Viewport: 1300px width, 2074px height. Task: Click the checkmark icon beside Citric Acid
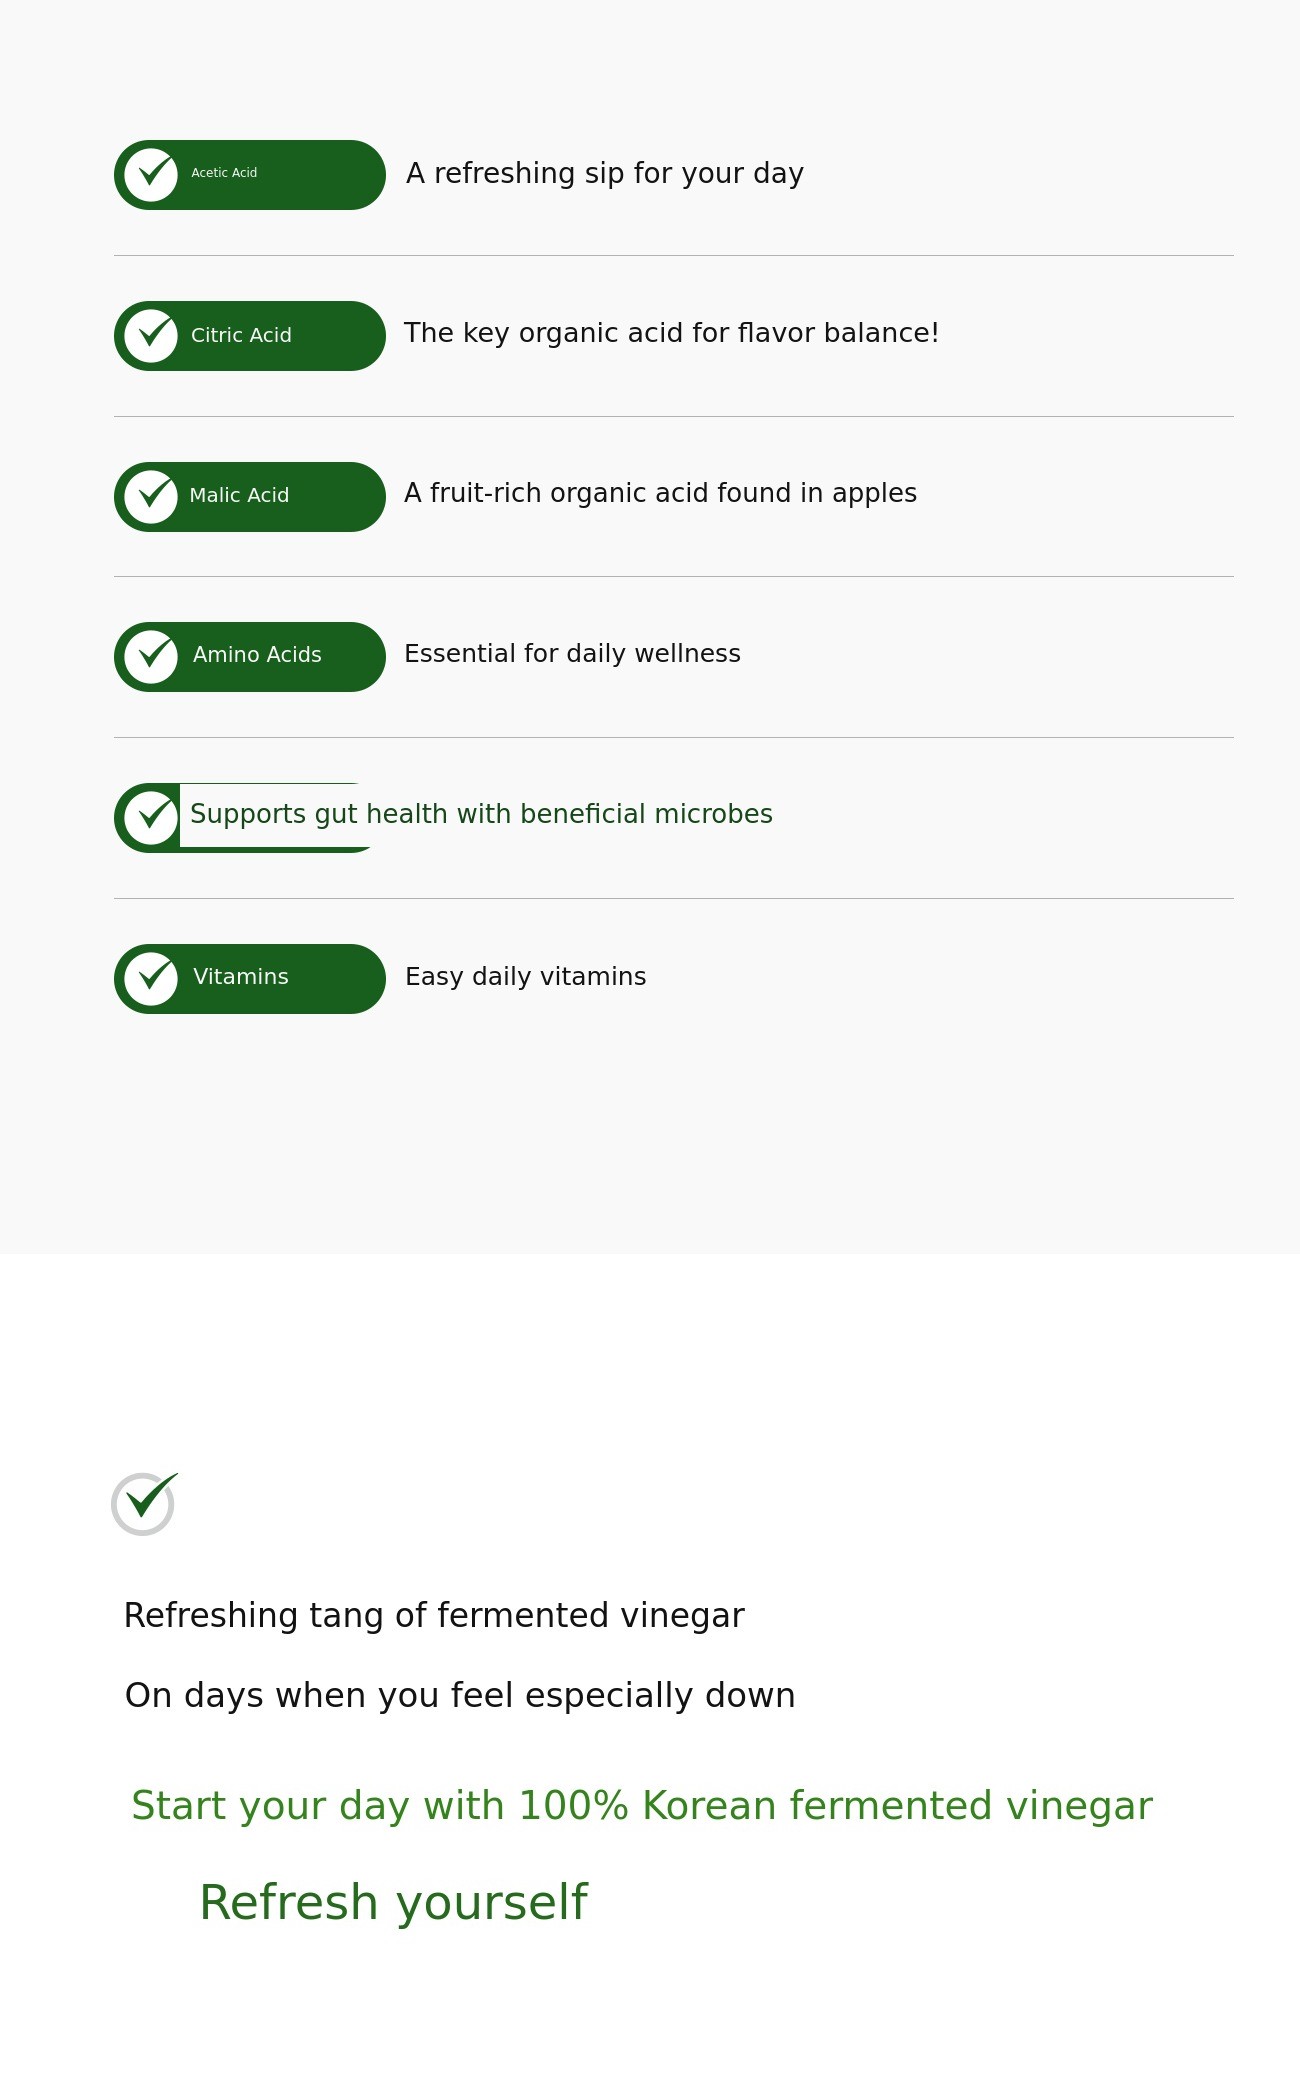coord(151,336)
